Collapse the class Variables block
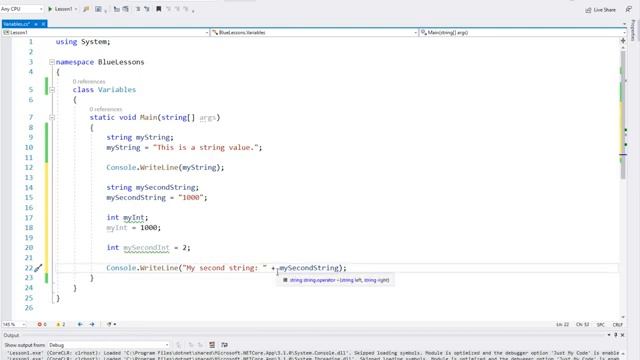 coord(52,90)
